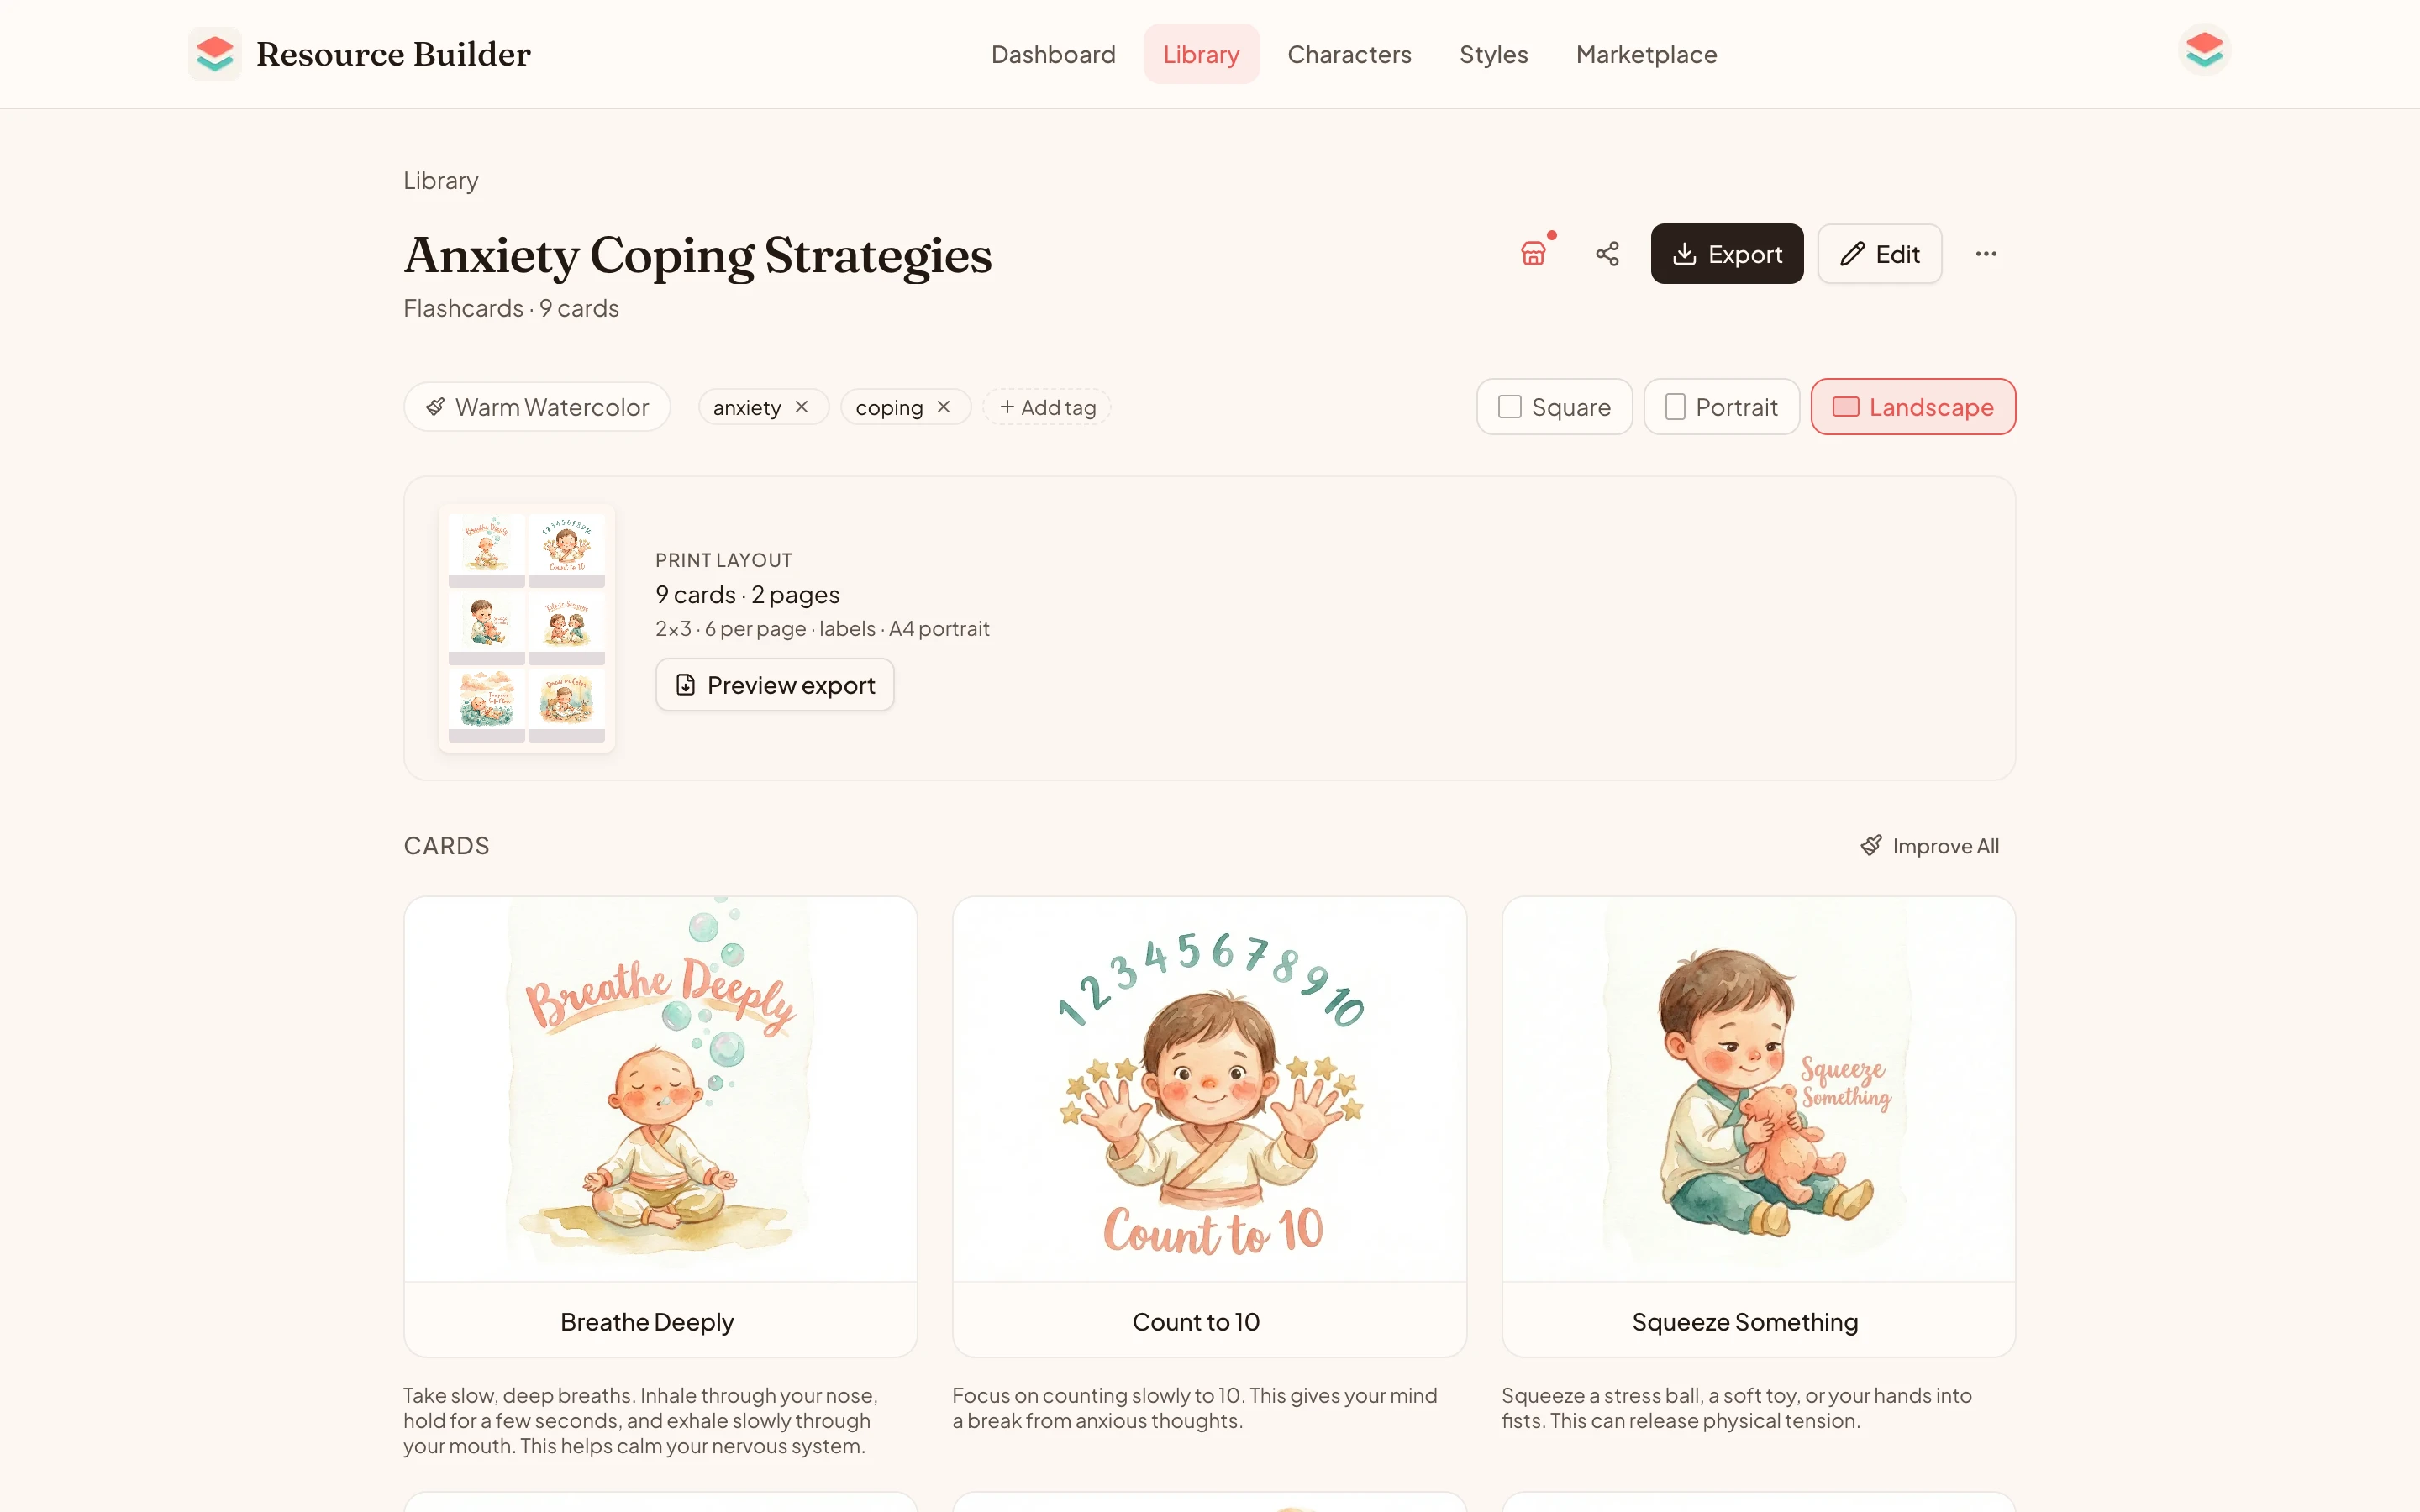Click the Export button
This screenshot has height=1512, width=2420.
[1726, 254]
